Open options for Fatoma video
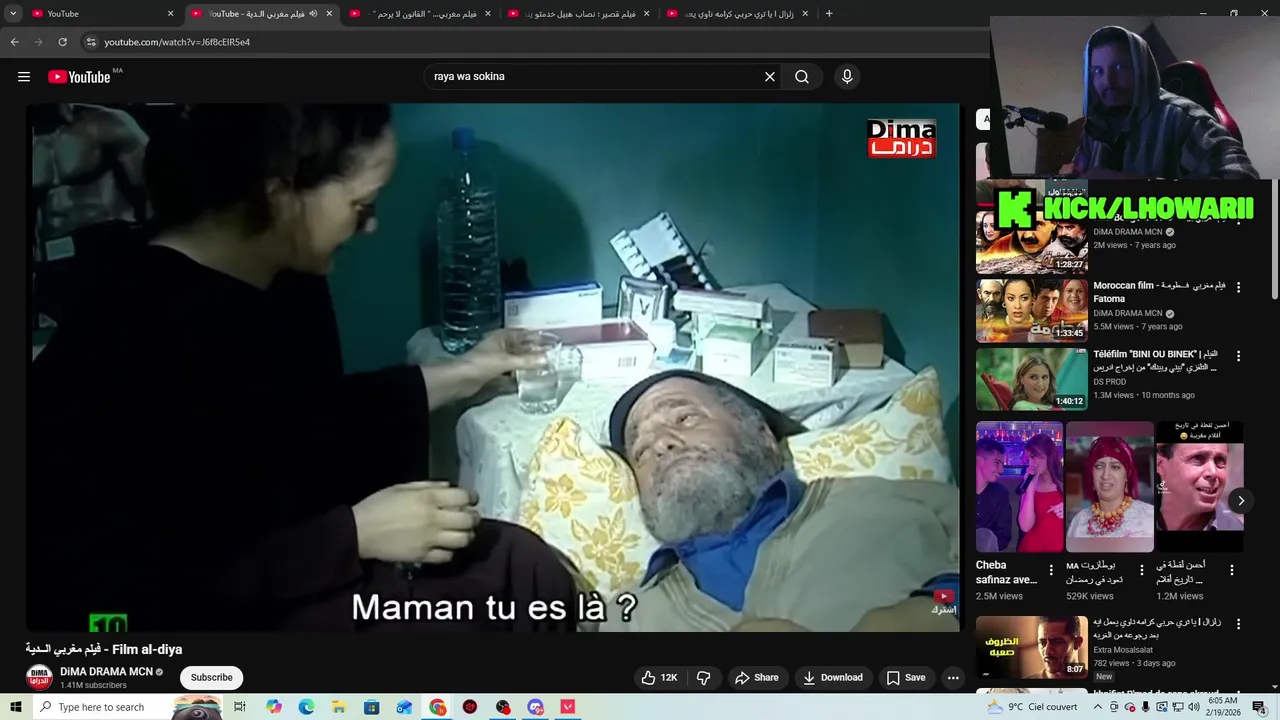 [1238, 287]
